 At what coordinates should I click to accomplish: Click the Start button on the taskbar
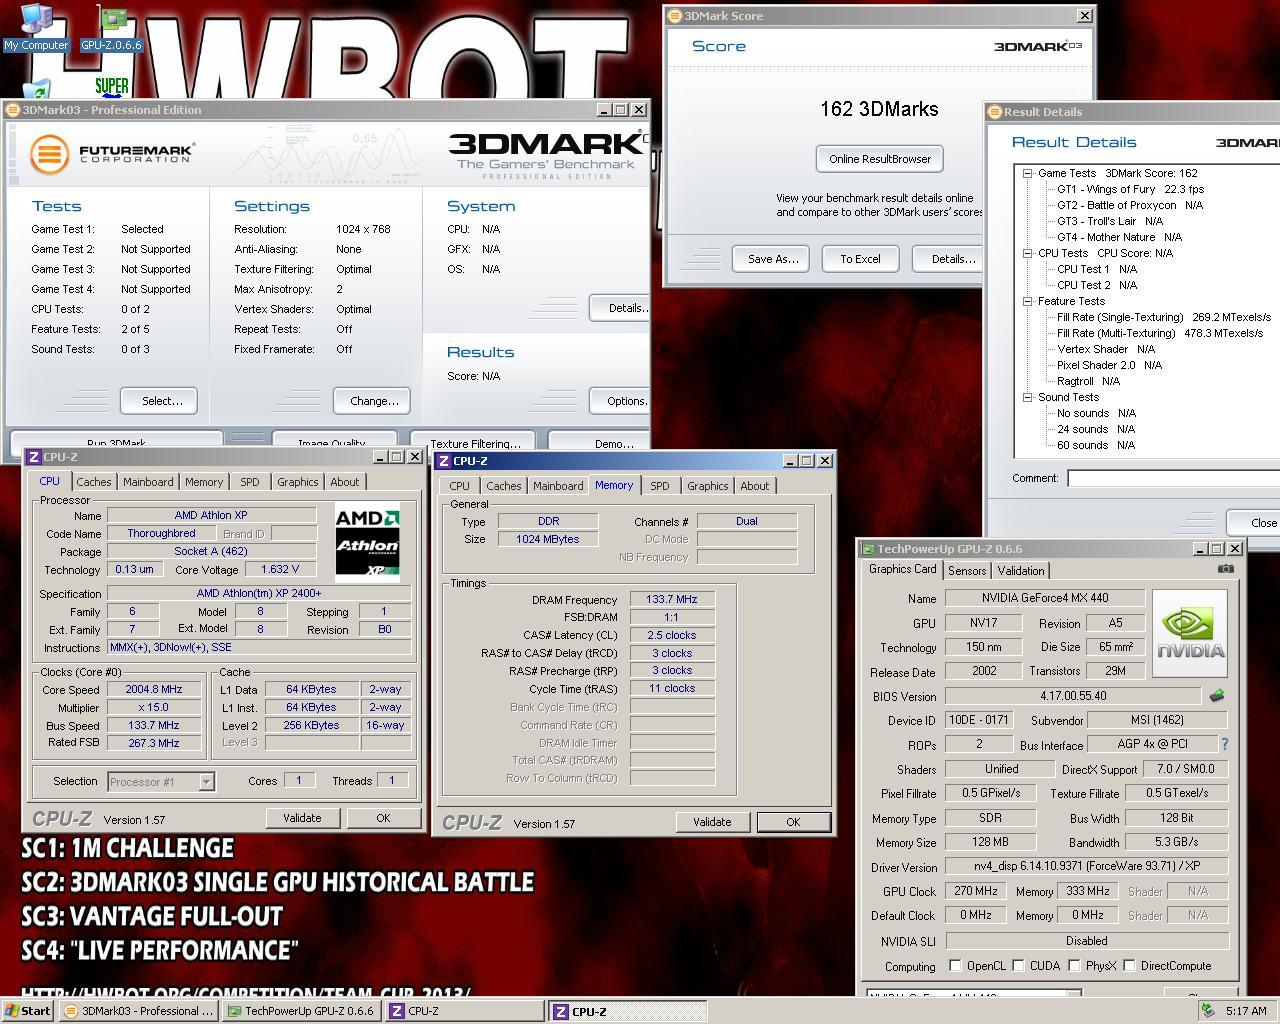pos(28,1011)
